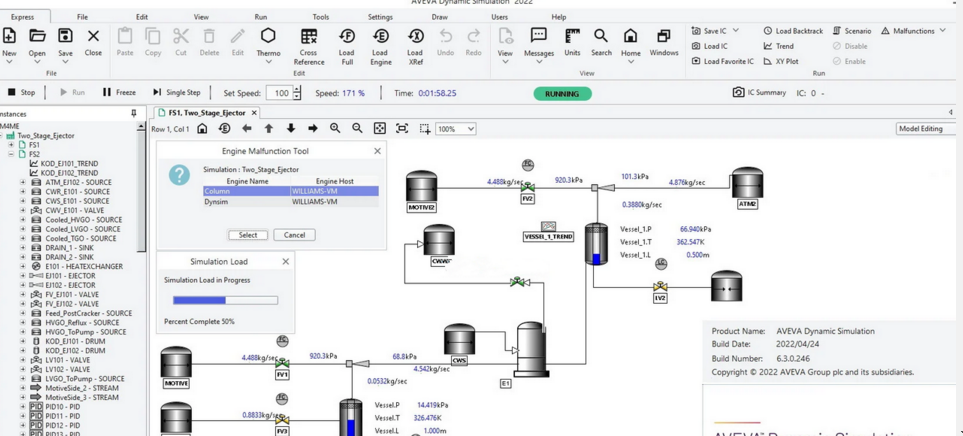Click the zoom out magnifier on flowsheet toolbar
This screenshot has width=963, height=436.
pyautogui.click(x=357, y=128)
